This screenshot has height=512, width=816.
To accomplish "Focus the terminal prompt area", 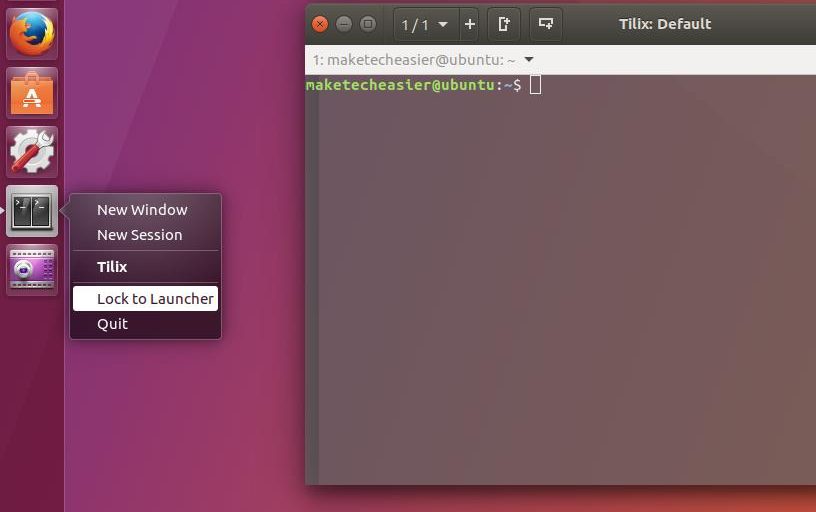I will [560, 280].
